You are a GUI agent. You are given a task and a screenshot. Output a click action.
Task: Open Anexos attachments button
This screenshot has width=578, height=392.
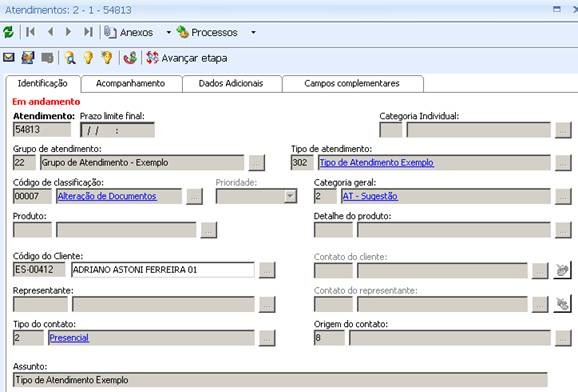click(x=128, y=32)
